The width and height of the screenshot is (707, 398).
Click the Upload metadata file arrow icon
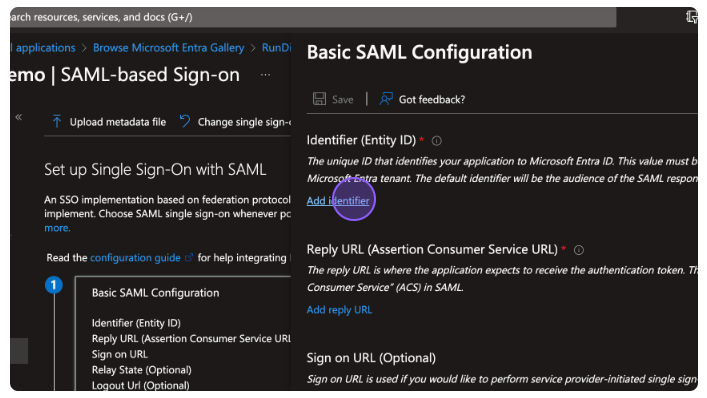coord(57,121)
